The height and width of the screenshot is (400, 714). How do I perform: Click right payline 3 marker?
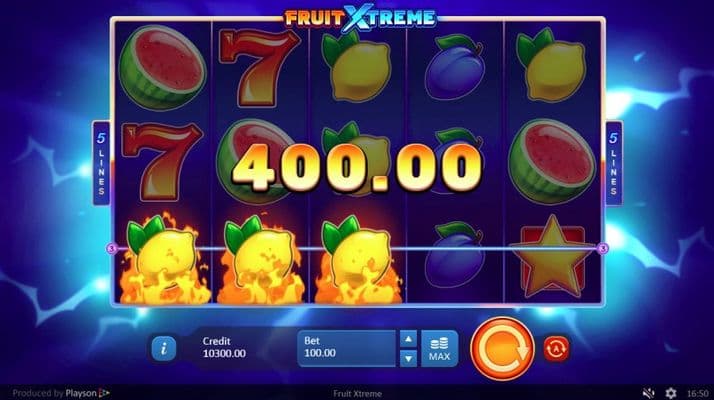point(603,248)
